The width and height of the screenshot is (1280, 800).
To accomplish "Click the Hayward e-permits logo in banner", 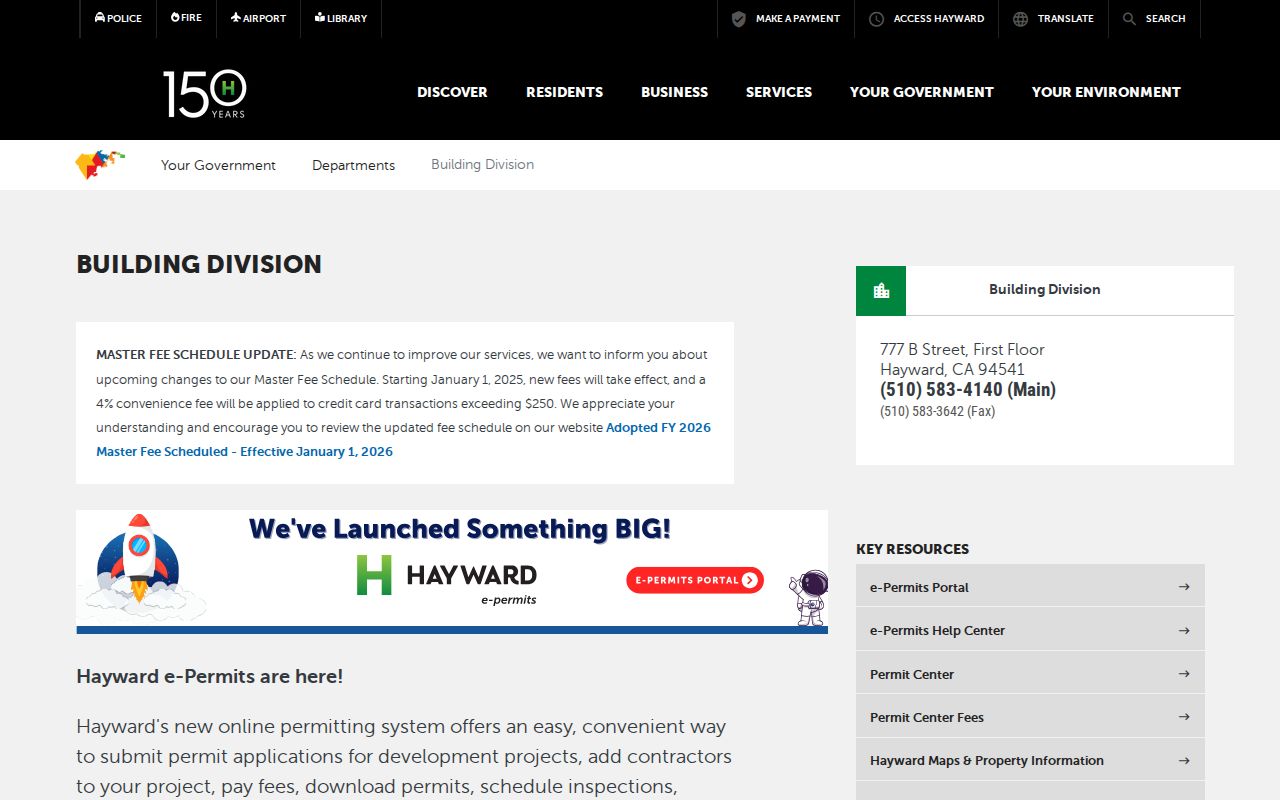I will coord(447,579).
